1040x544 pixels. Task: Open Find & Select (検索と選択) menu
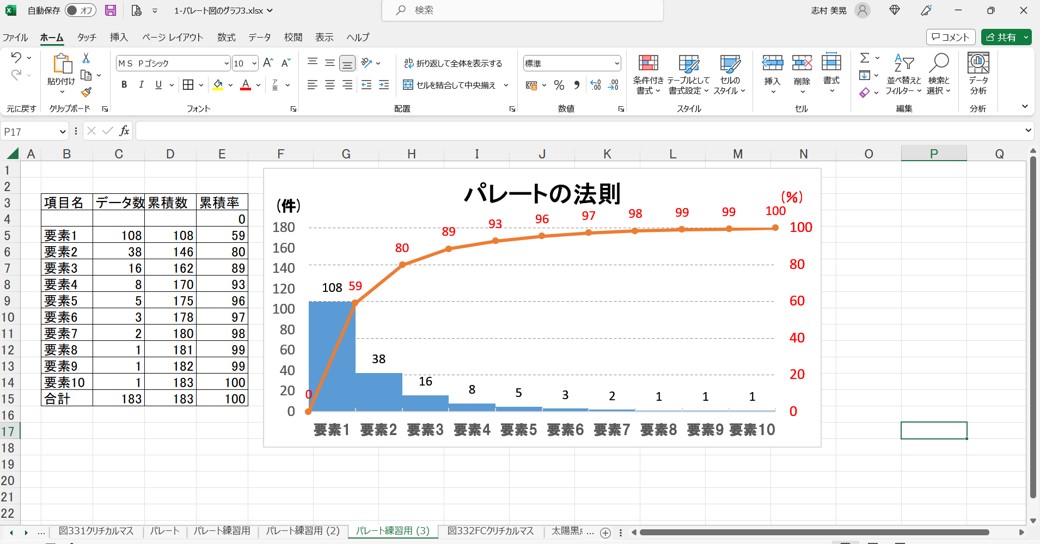click(x=939, y=74)
